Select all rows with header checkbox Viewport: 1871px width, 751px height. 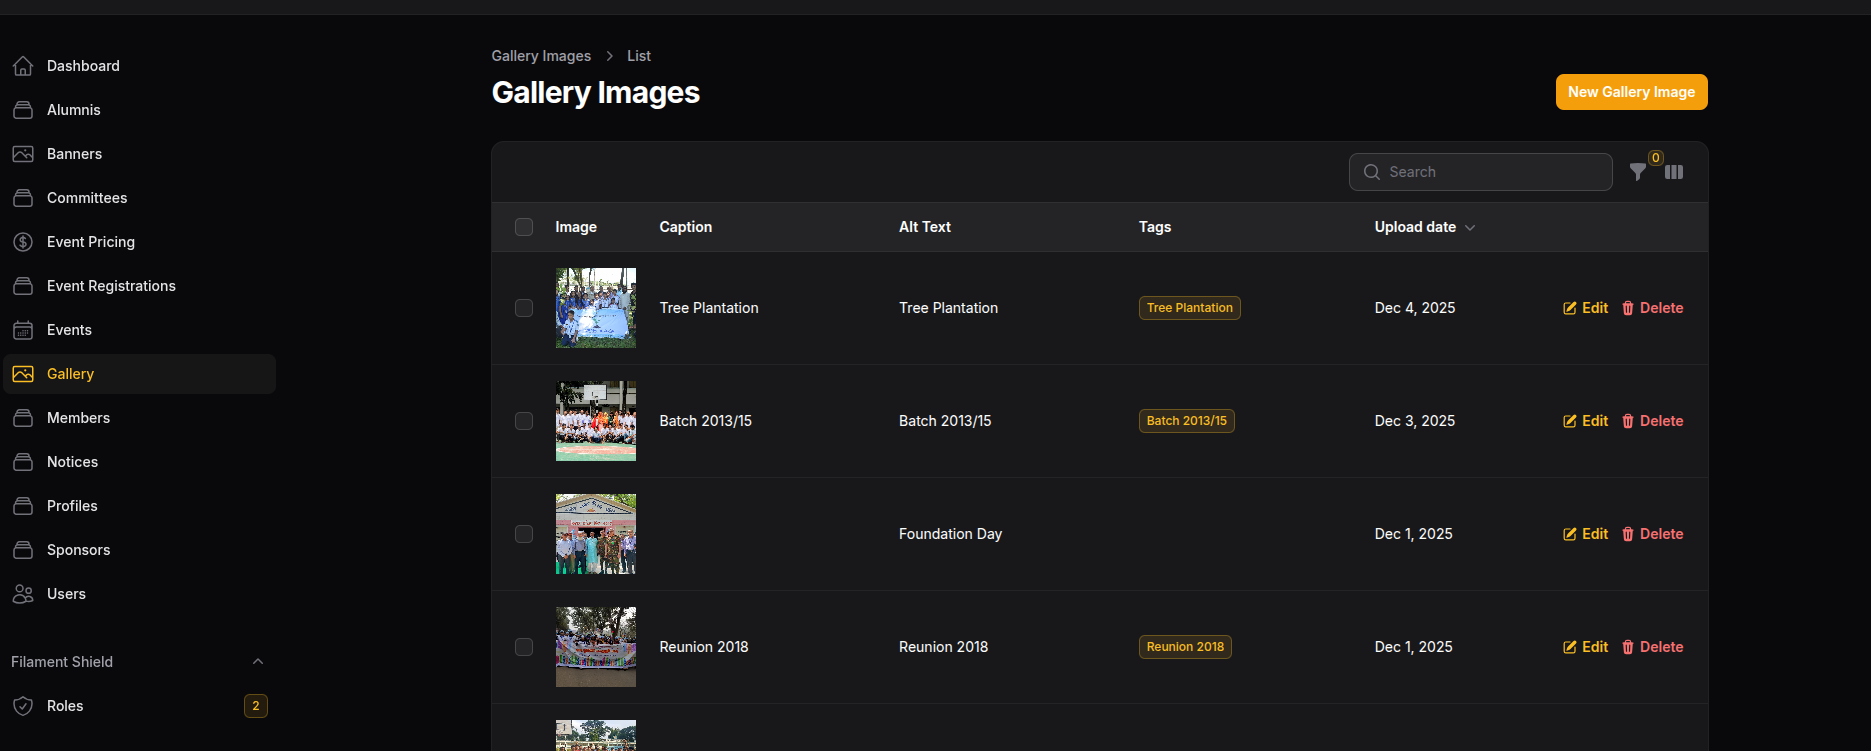(524, 227)
